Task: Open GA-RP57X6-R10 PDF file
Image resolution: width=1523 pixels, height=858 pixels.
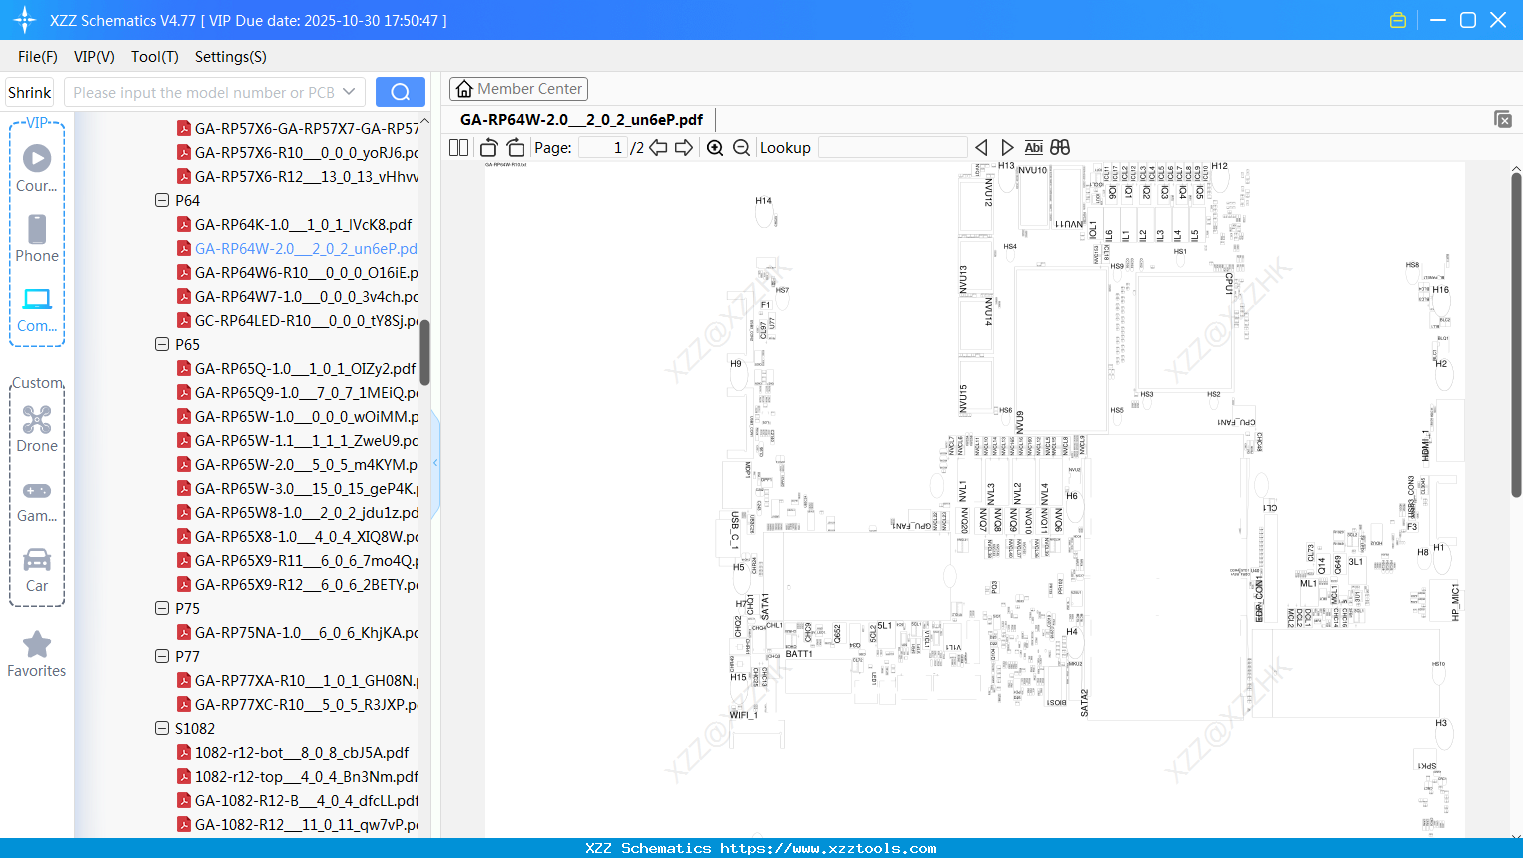Action: (297, 152)
